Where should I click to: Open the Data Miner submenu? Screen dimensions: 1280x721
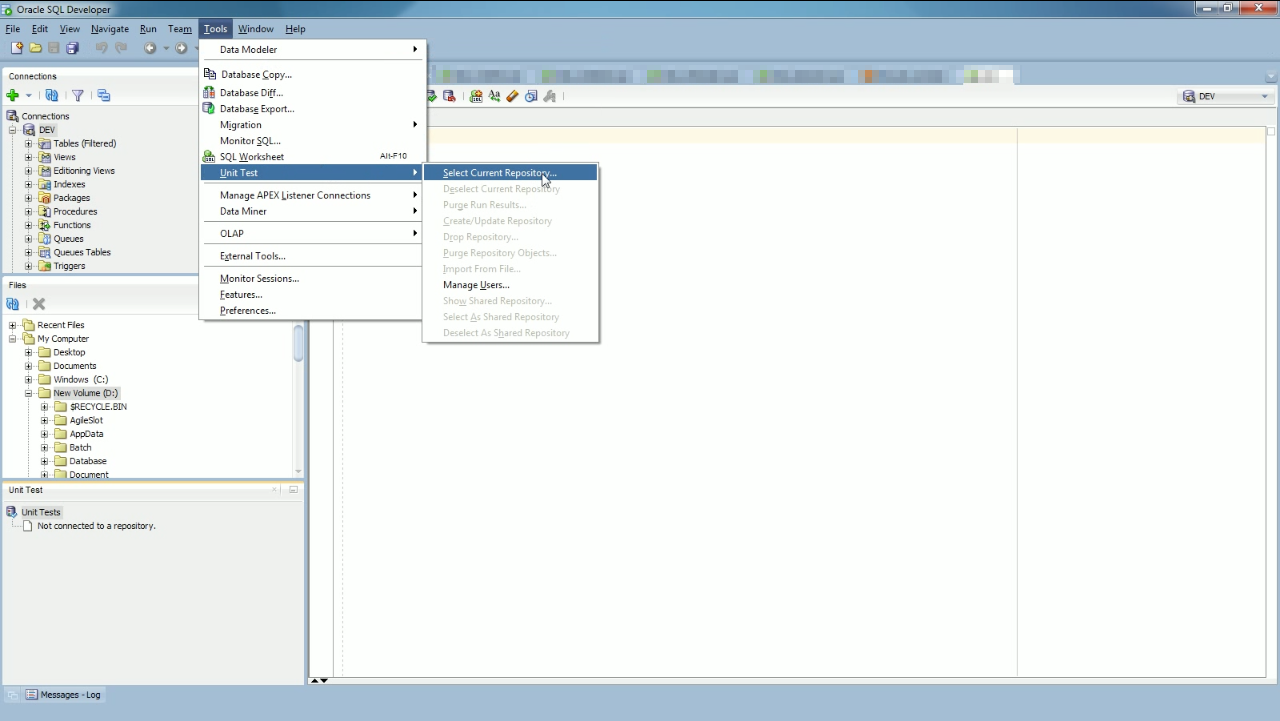312,211
